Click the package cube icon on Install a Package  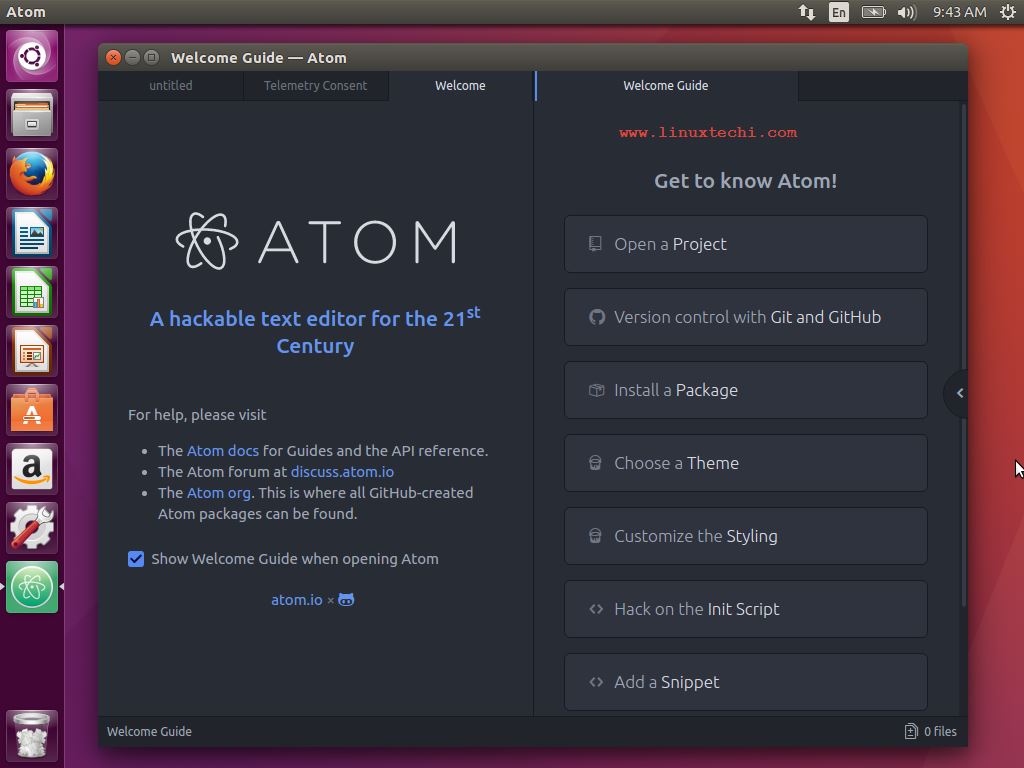tap(596, 390)
